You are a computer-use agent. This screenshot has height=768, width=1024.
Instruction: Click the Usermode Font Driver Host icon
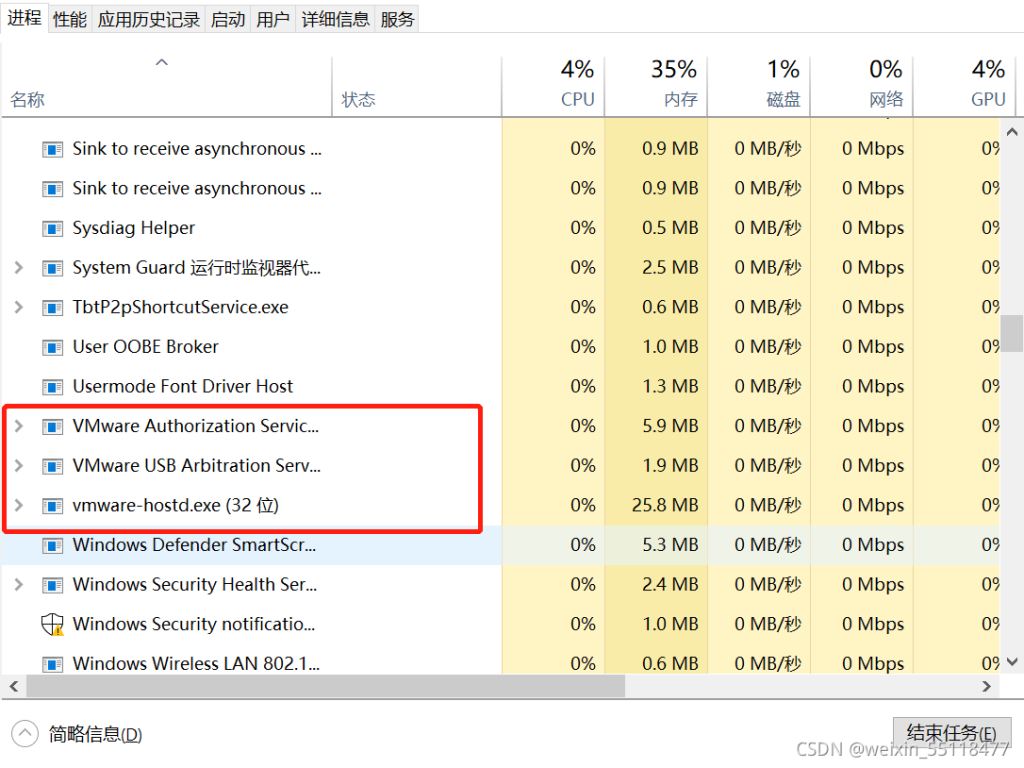52,387
